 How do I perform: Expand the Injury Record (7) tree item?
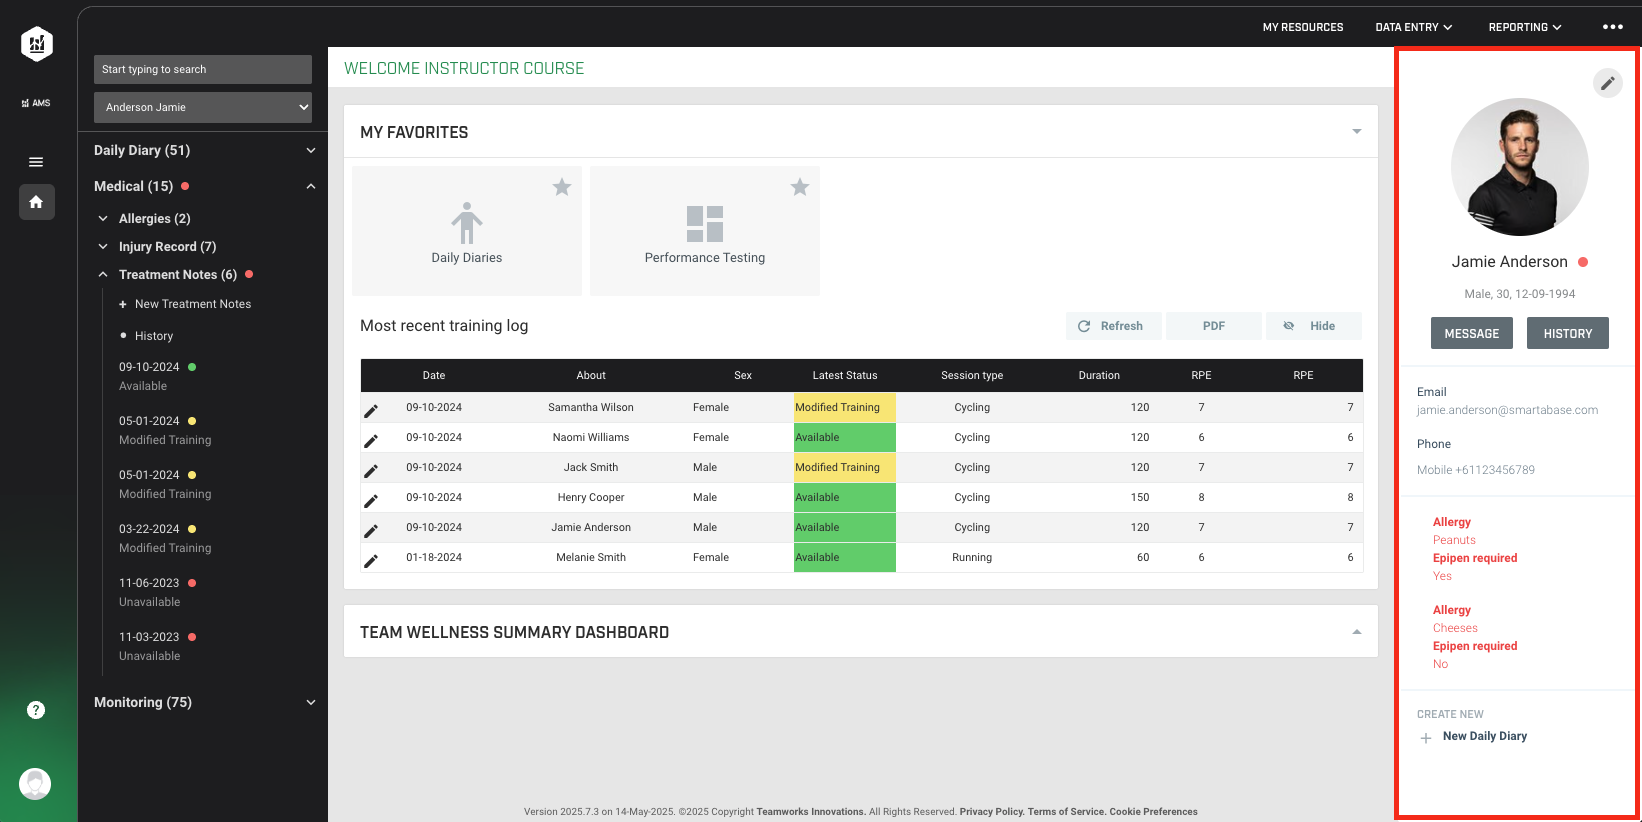pos(103,246)
